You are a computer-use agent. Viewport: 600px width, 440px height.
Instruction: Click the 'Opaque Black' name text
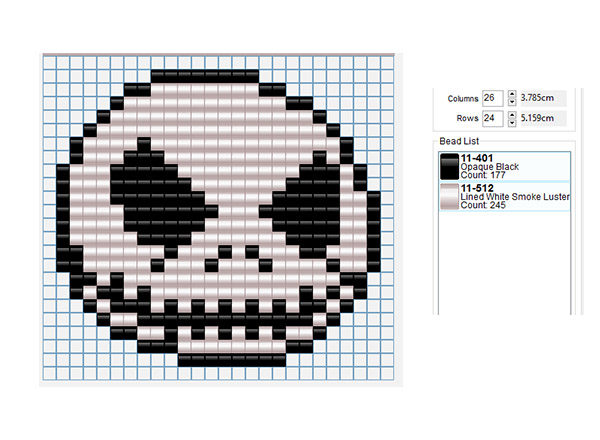click(489, 167)
